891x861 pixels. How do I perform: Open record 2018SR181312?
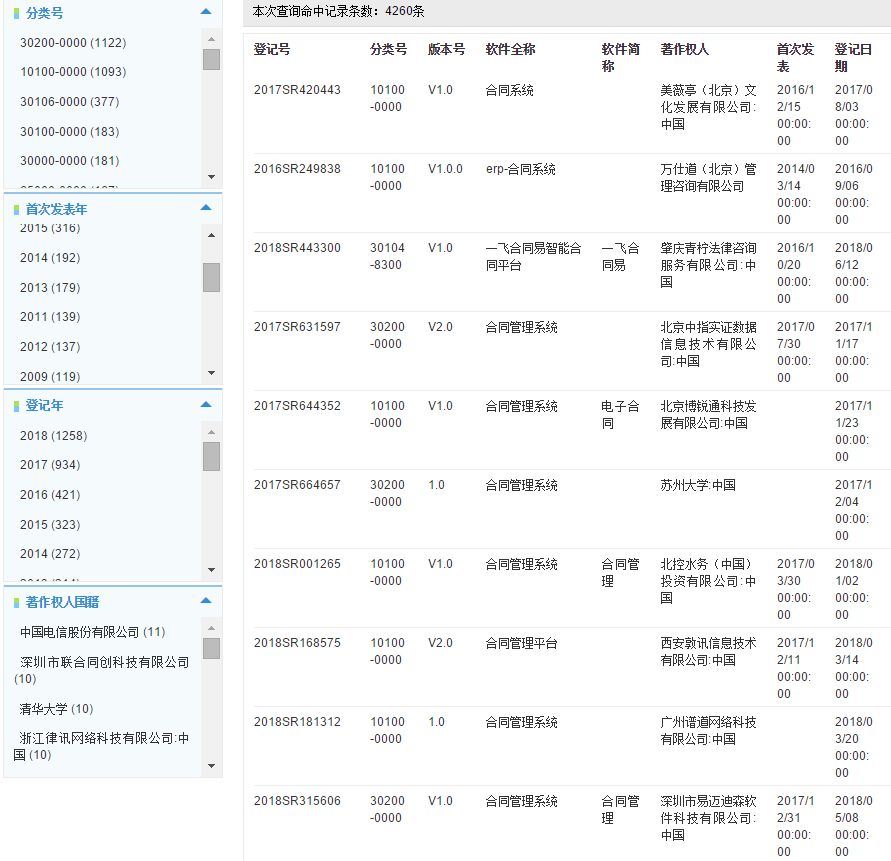coord(297,722)
